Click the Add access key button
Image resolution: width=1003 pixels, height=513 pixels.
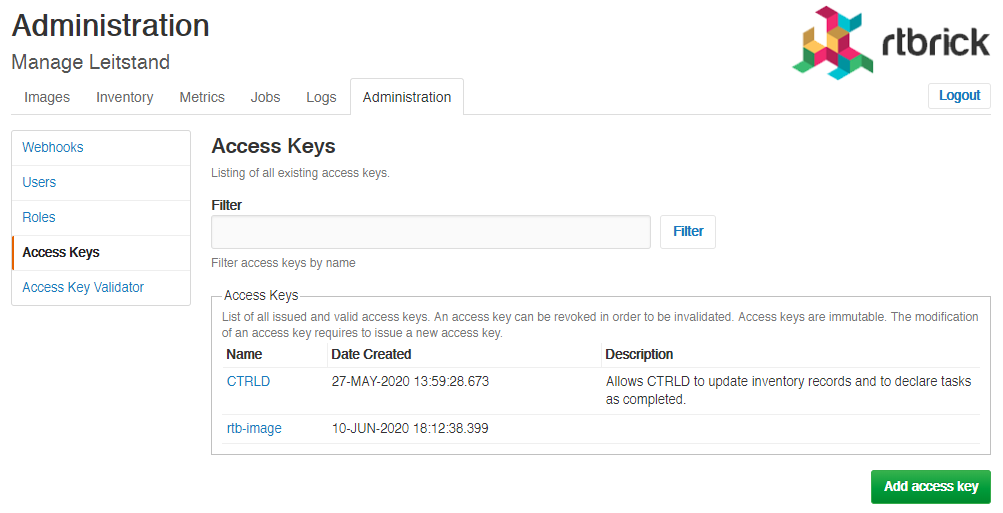[931, 487]
